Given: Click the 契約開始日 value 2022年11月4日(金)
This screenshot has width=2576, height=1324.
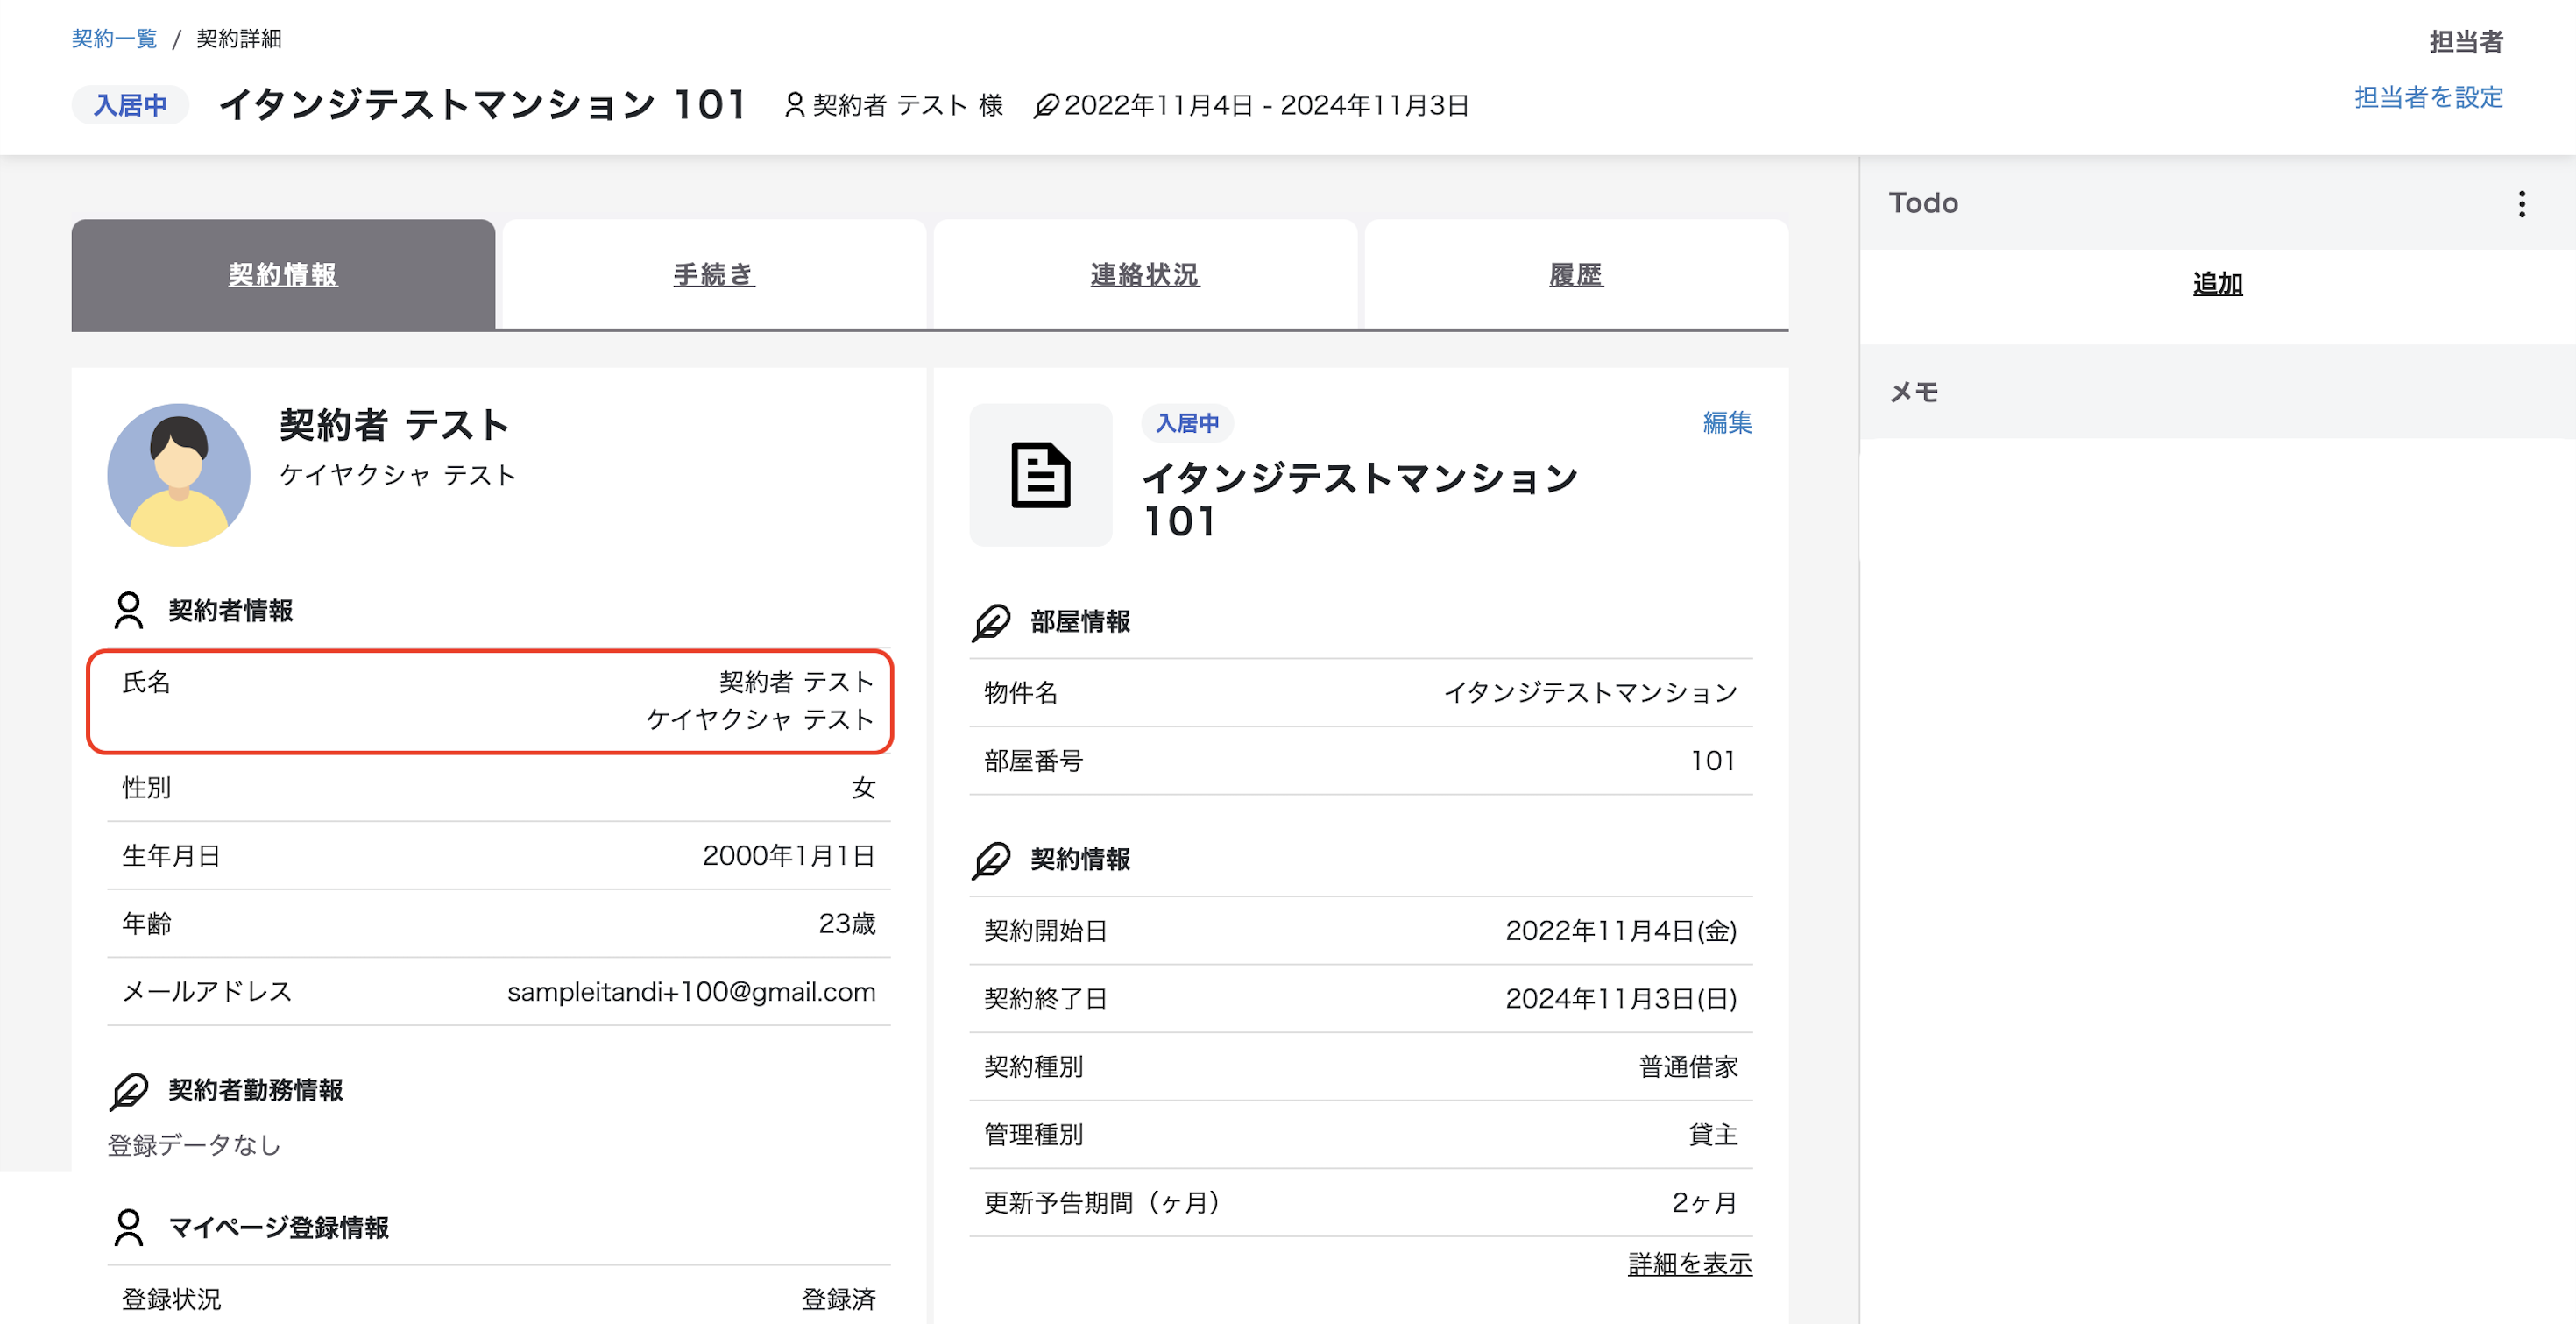Looking at the screenshot, I should 1621,931.
